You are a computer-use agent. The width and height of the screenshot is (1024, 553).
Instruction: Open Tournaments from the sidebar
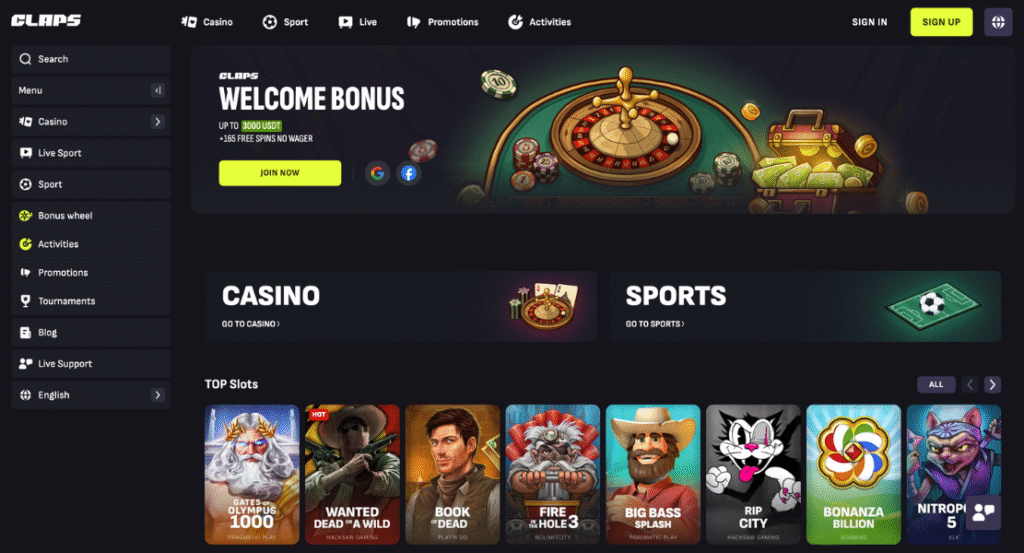[x=91, y=301]
